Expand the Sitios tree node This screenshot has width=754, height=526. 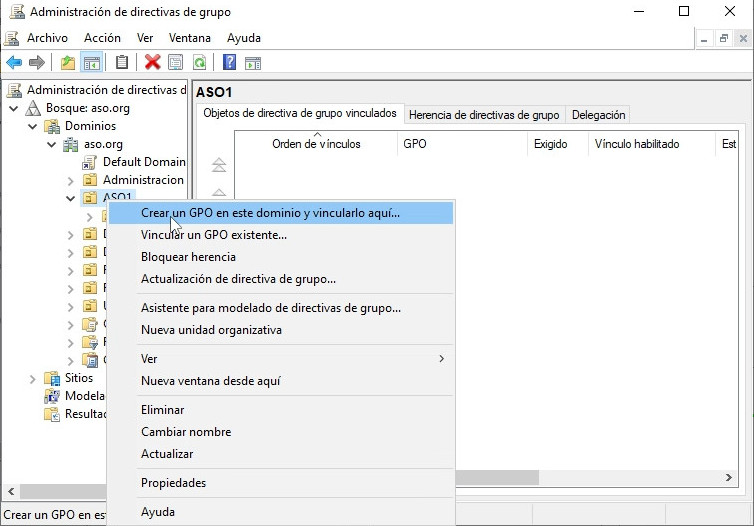click(32, 379)
